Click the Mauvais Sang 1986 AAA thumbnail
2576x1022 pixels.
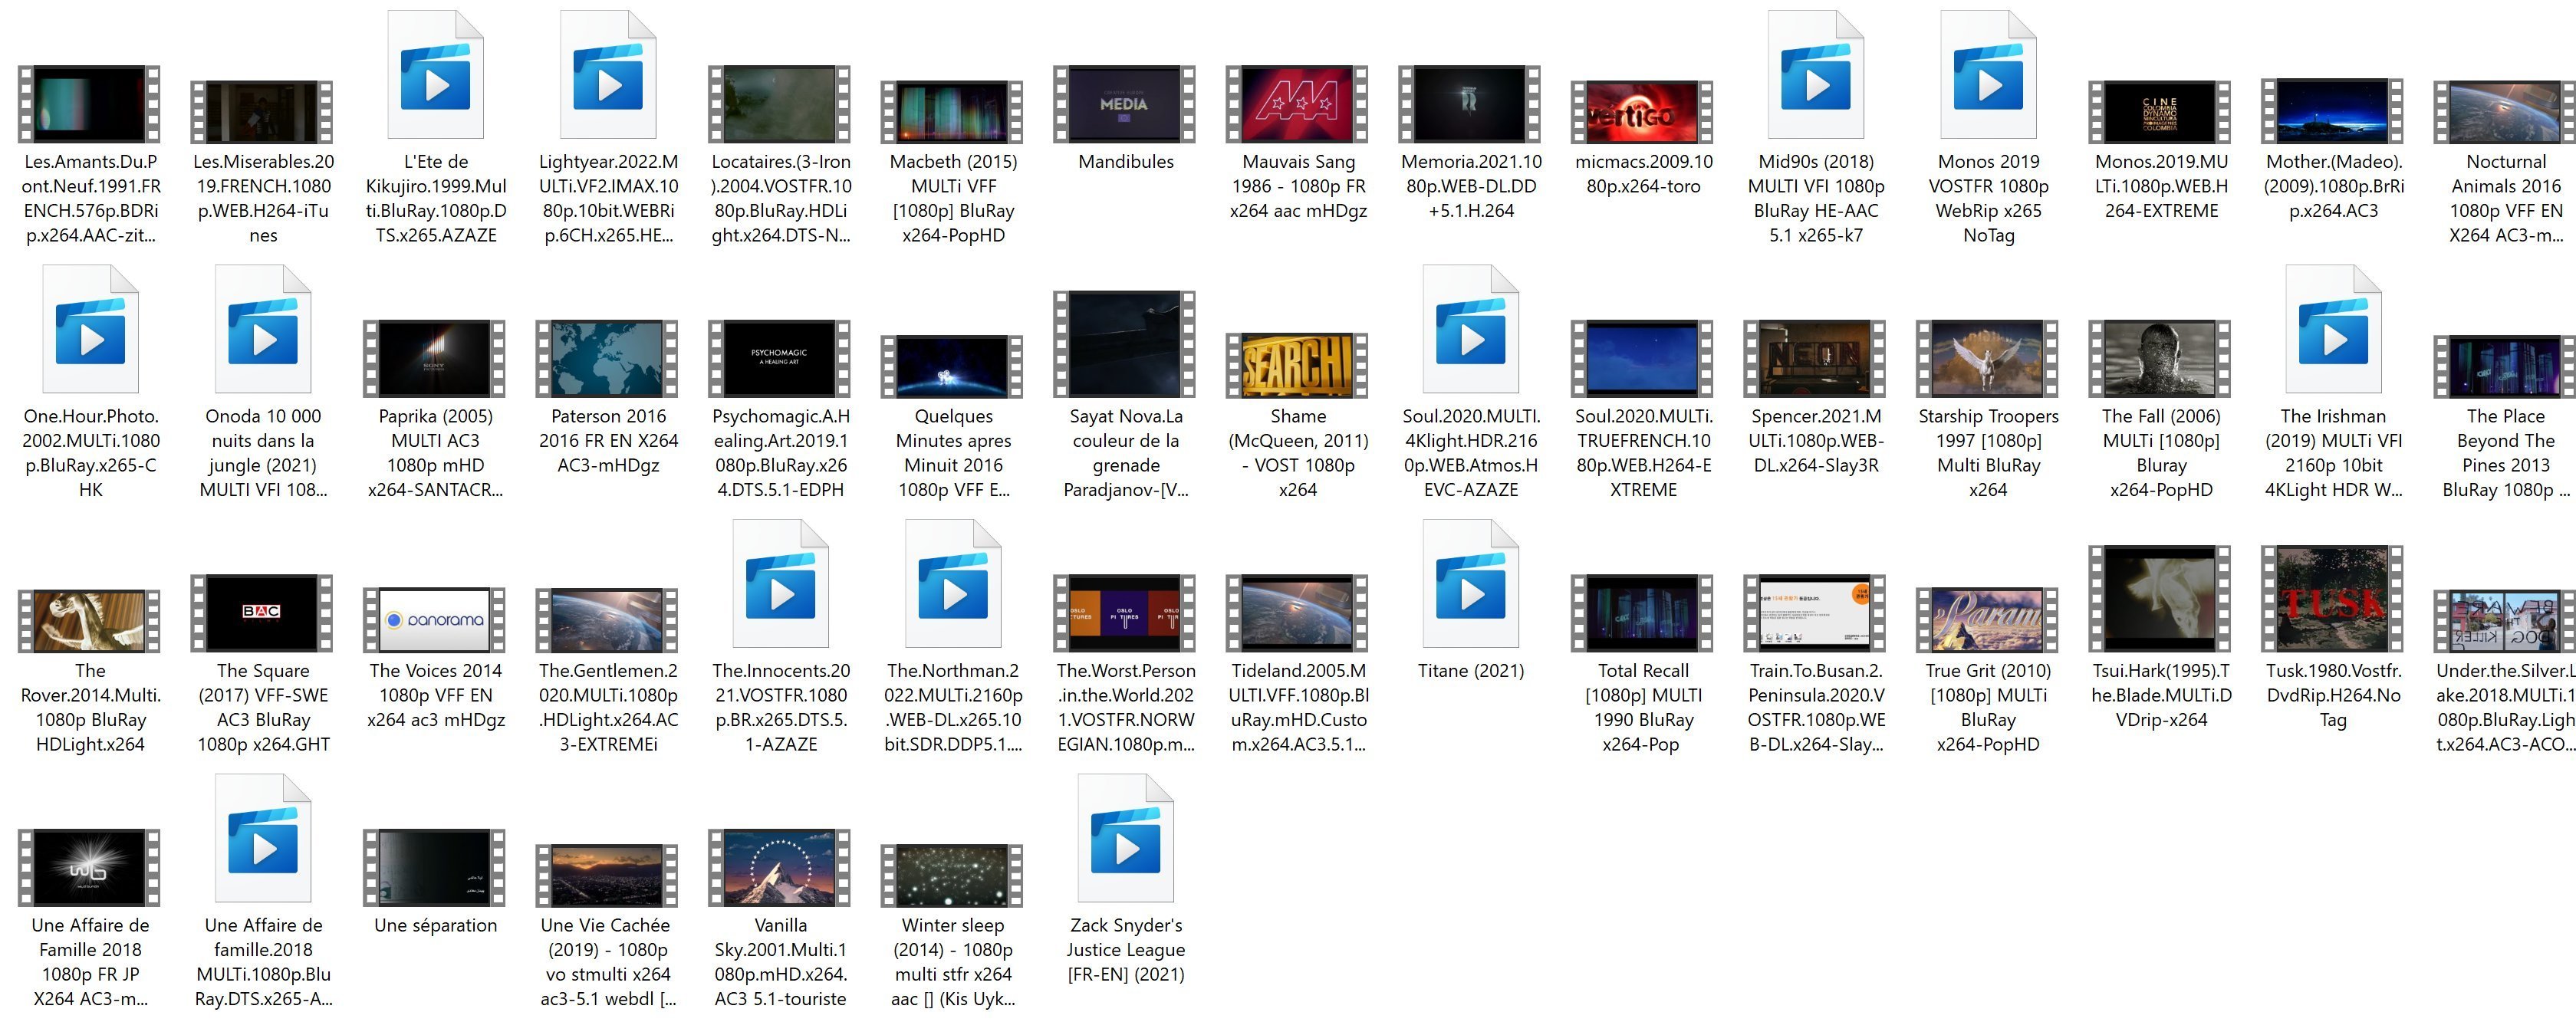click(x=1297, y=104)
